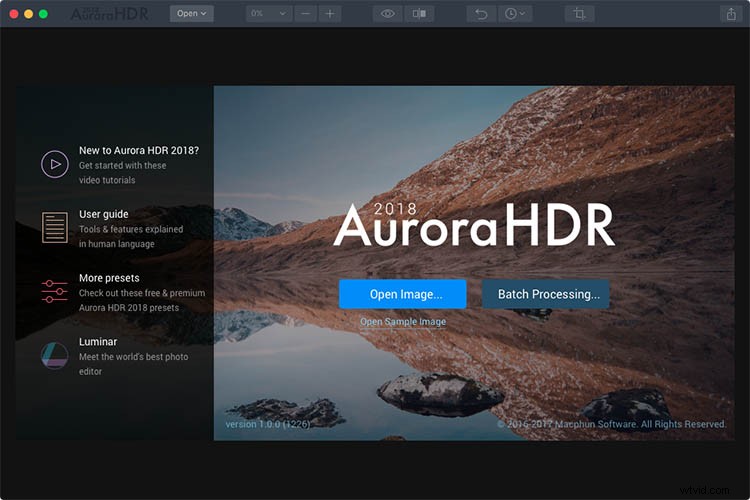Undo the last action via arrow icon
Image resolution: width=750 pixels, height=500 pixels.
(x=481, y=14)
